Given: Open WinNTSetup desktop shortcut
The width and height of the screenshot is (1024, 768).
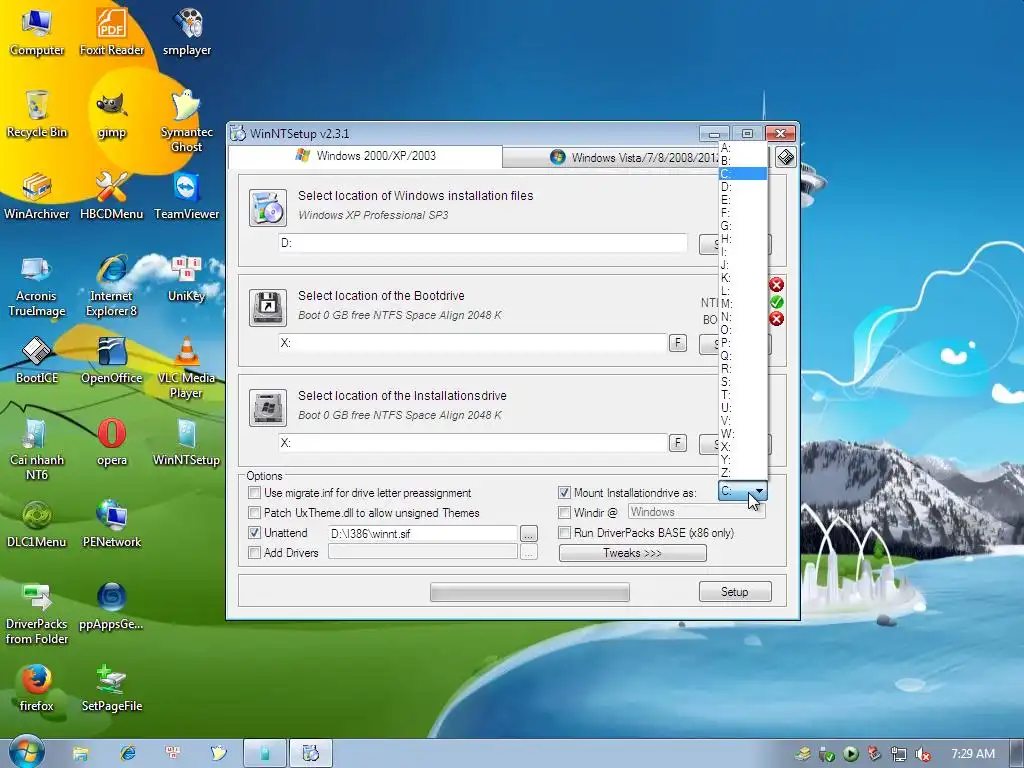Looking at the screenshot, I should pos(187,443).
